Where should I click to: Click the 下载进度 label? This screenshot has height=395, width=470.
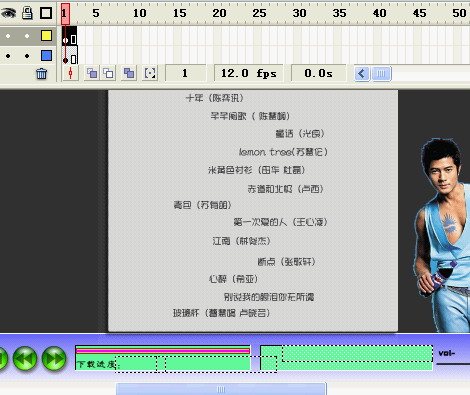tap(96, 364)
